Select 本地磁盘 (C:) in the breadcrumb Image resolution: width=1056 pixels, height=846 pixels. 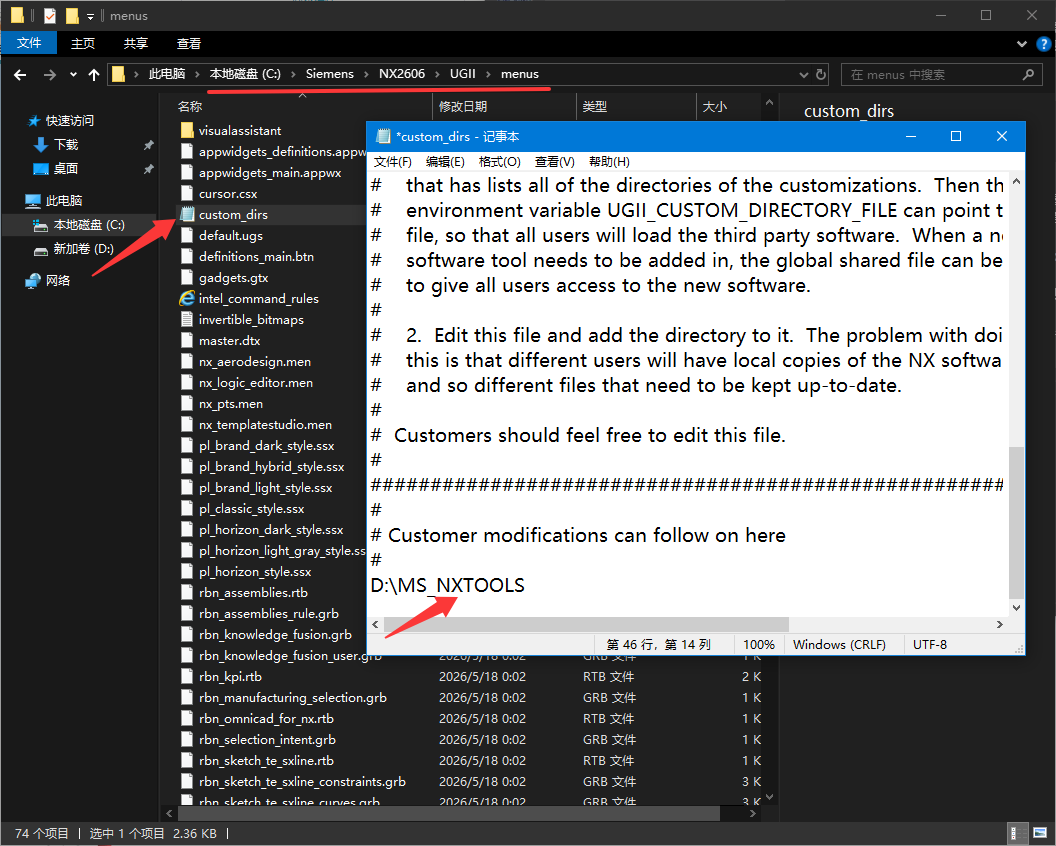point(245,74)
